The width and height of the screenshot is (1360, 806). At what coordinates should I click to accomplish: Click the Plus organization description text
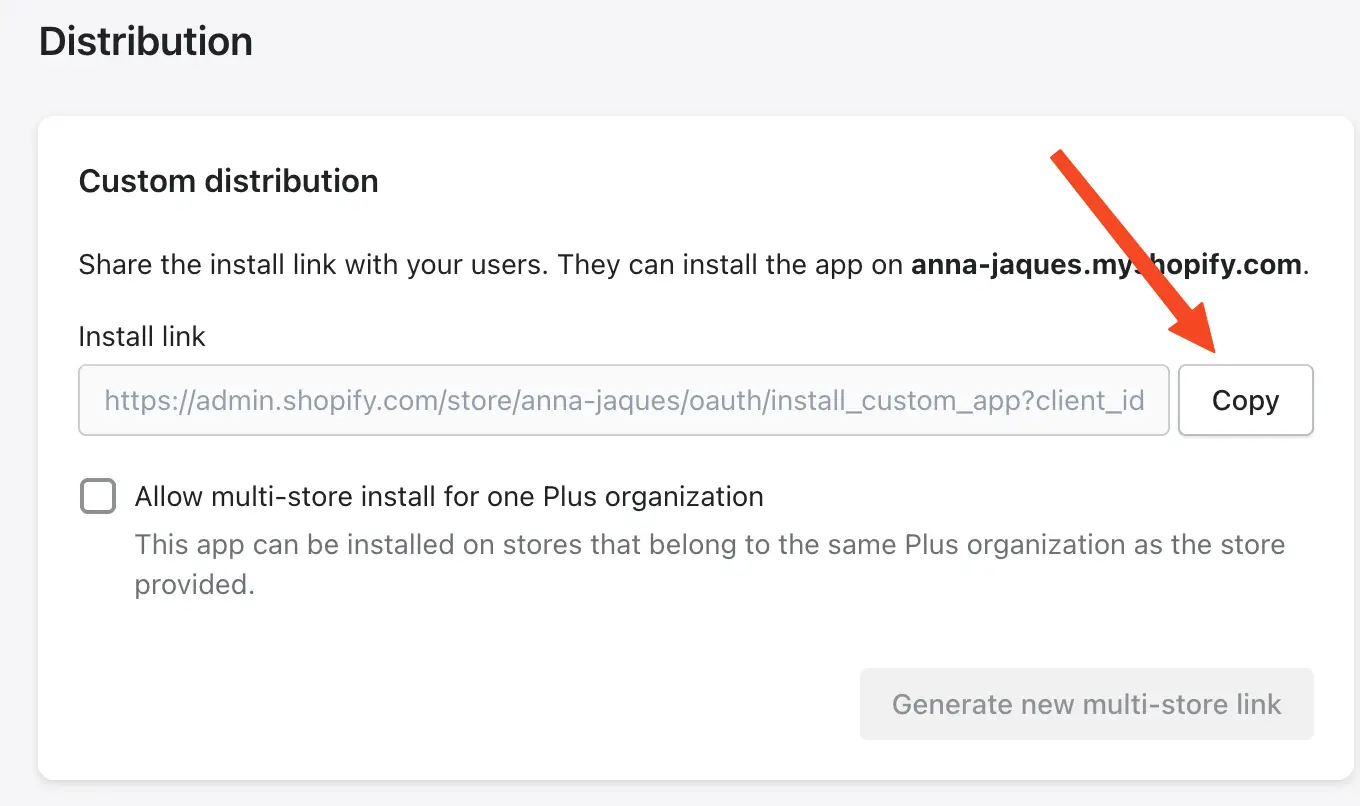coord(700,563)
